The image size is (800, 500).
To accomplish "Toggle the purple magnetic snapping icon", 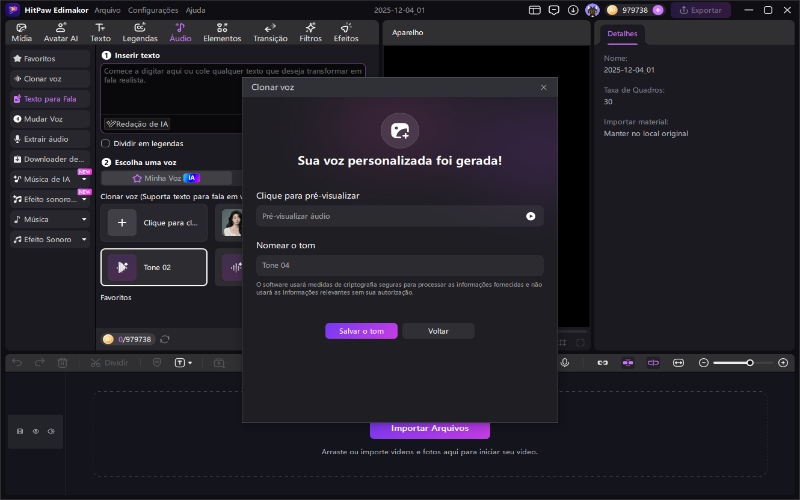I will coord(628,363).
